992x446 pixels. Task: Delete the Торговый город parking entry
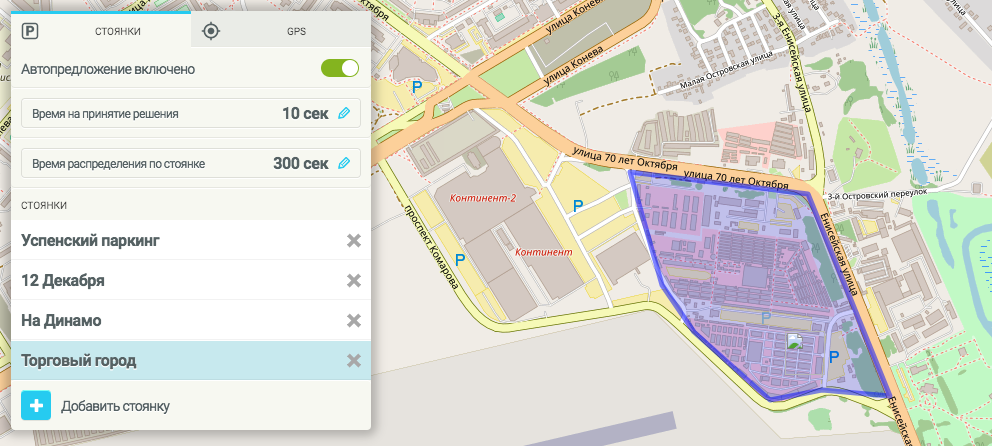(353, 361)
